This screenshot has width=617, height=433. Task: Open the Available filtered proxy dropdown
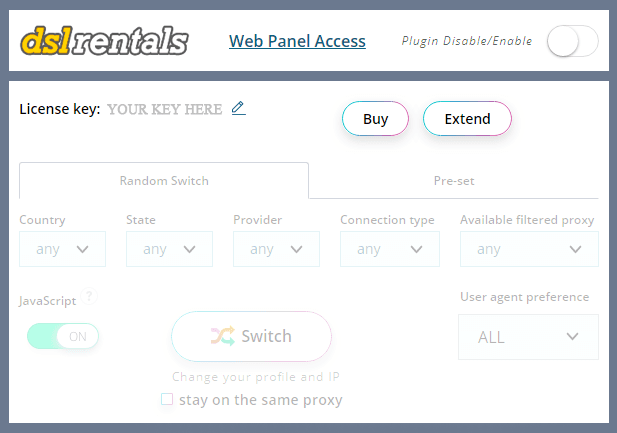coord(529,249)
